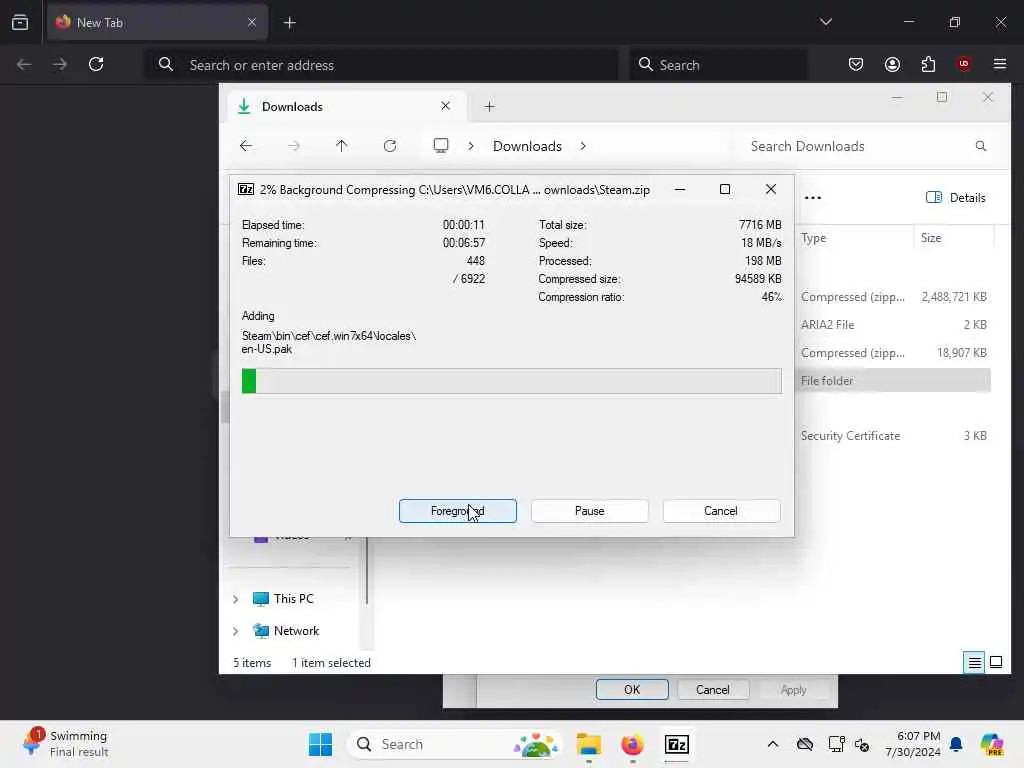Open the notification bell
The width and height of the screenshot is (1024, 768).
coord(956,744)
